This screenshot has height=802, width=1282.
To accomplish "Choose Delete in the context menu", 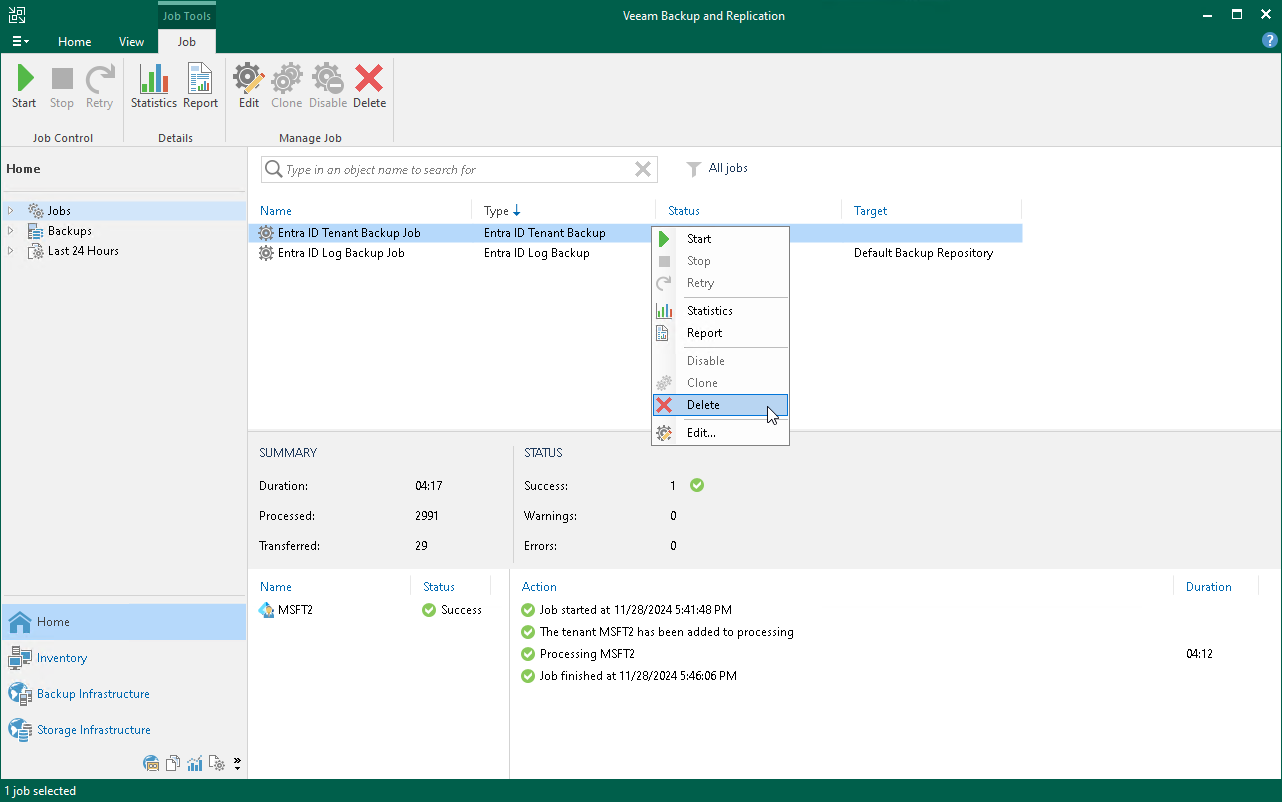I will (720, 405).
